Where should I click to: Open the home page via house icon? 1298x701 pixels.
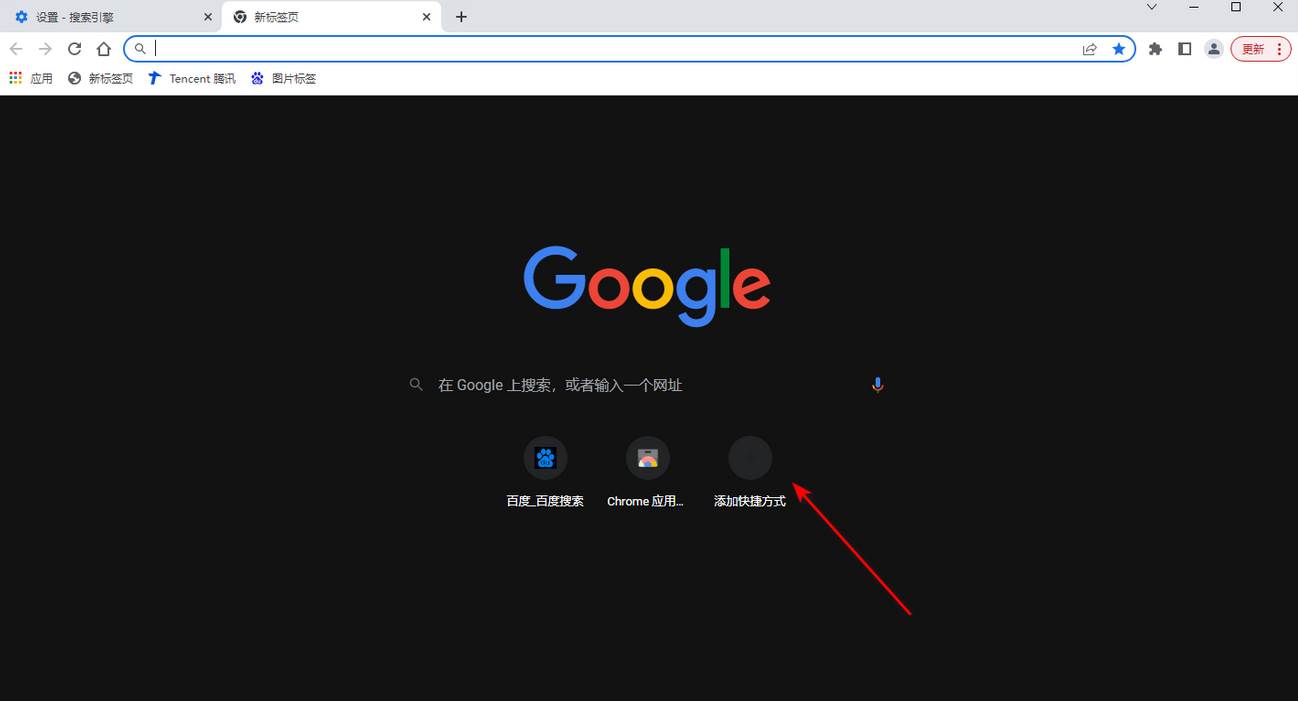click(x=104, y=49)
